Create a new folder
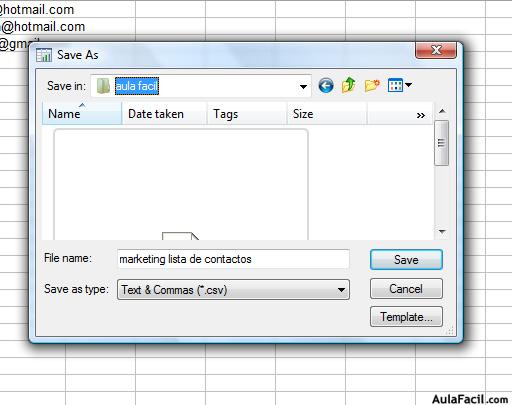Screen dimensions: 512x405 (x=372, y=86)
